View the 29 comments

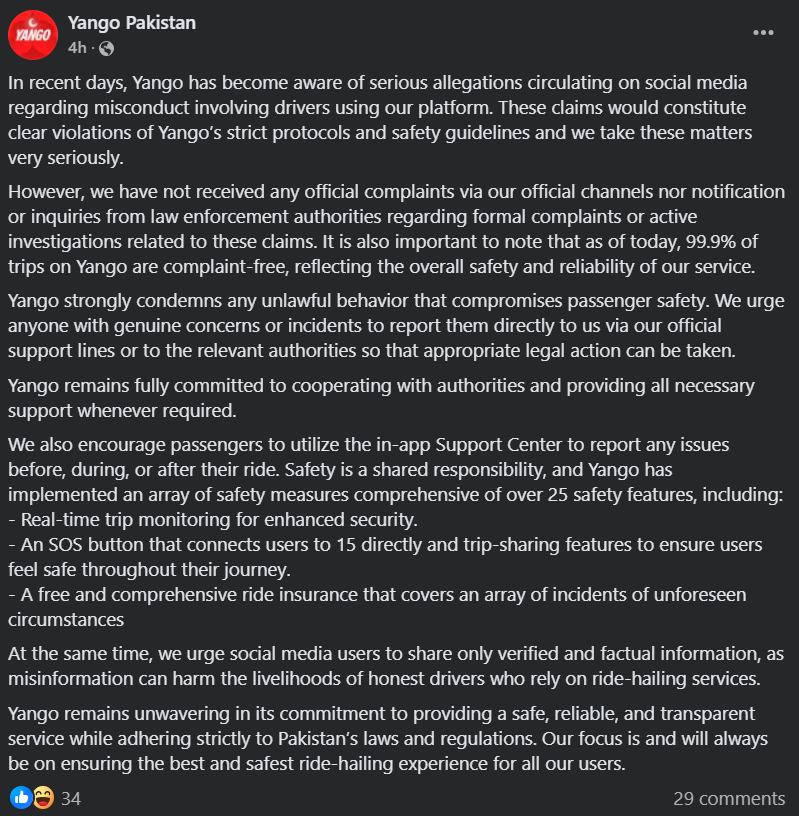pyautogui.click(x=729, y=798)
